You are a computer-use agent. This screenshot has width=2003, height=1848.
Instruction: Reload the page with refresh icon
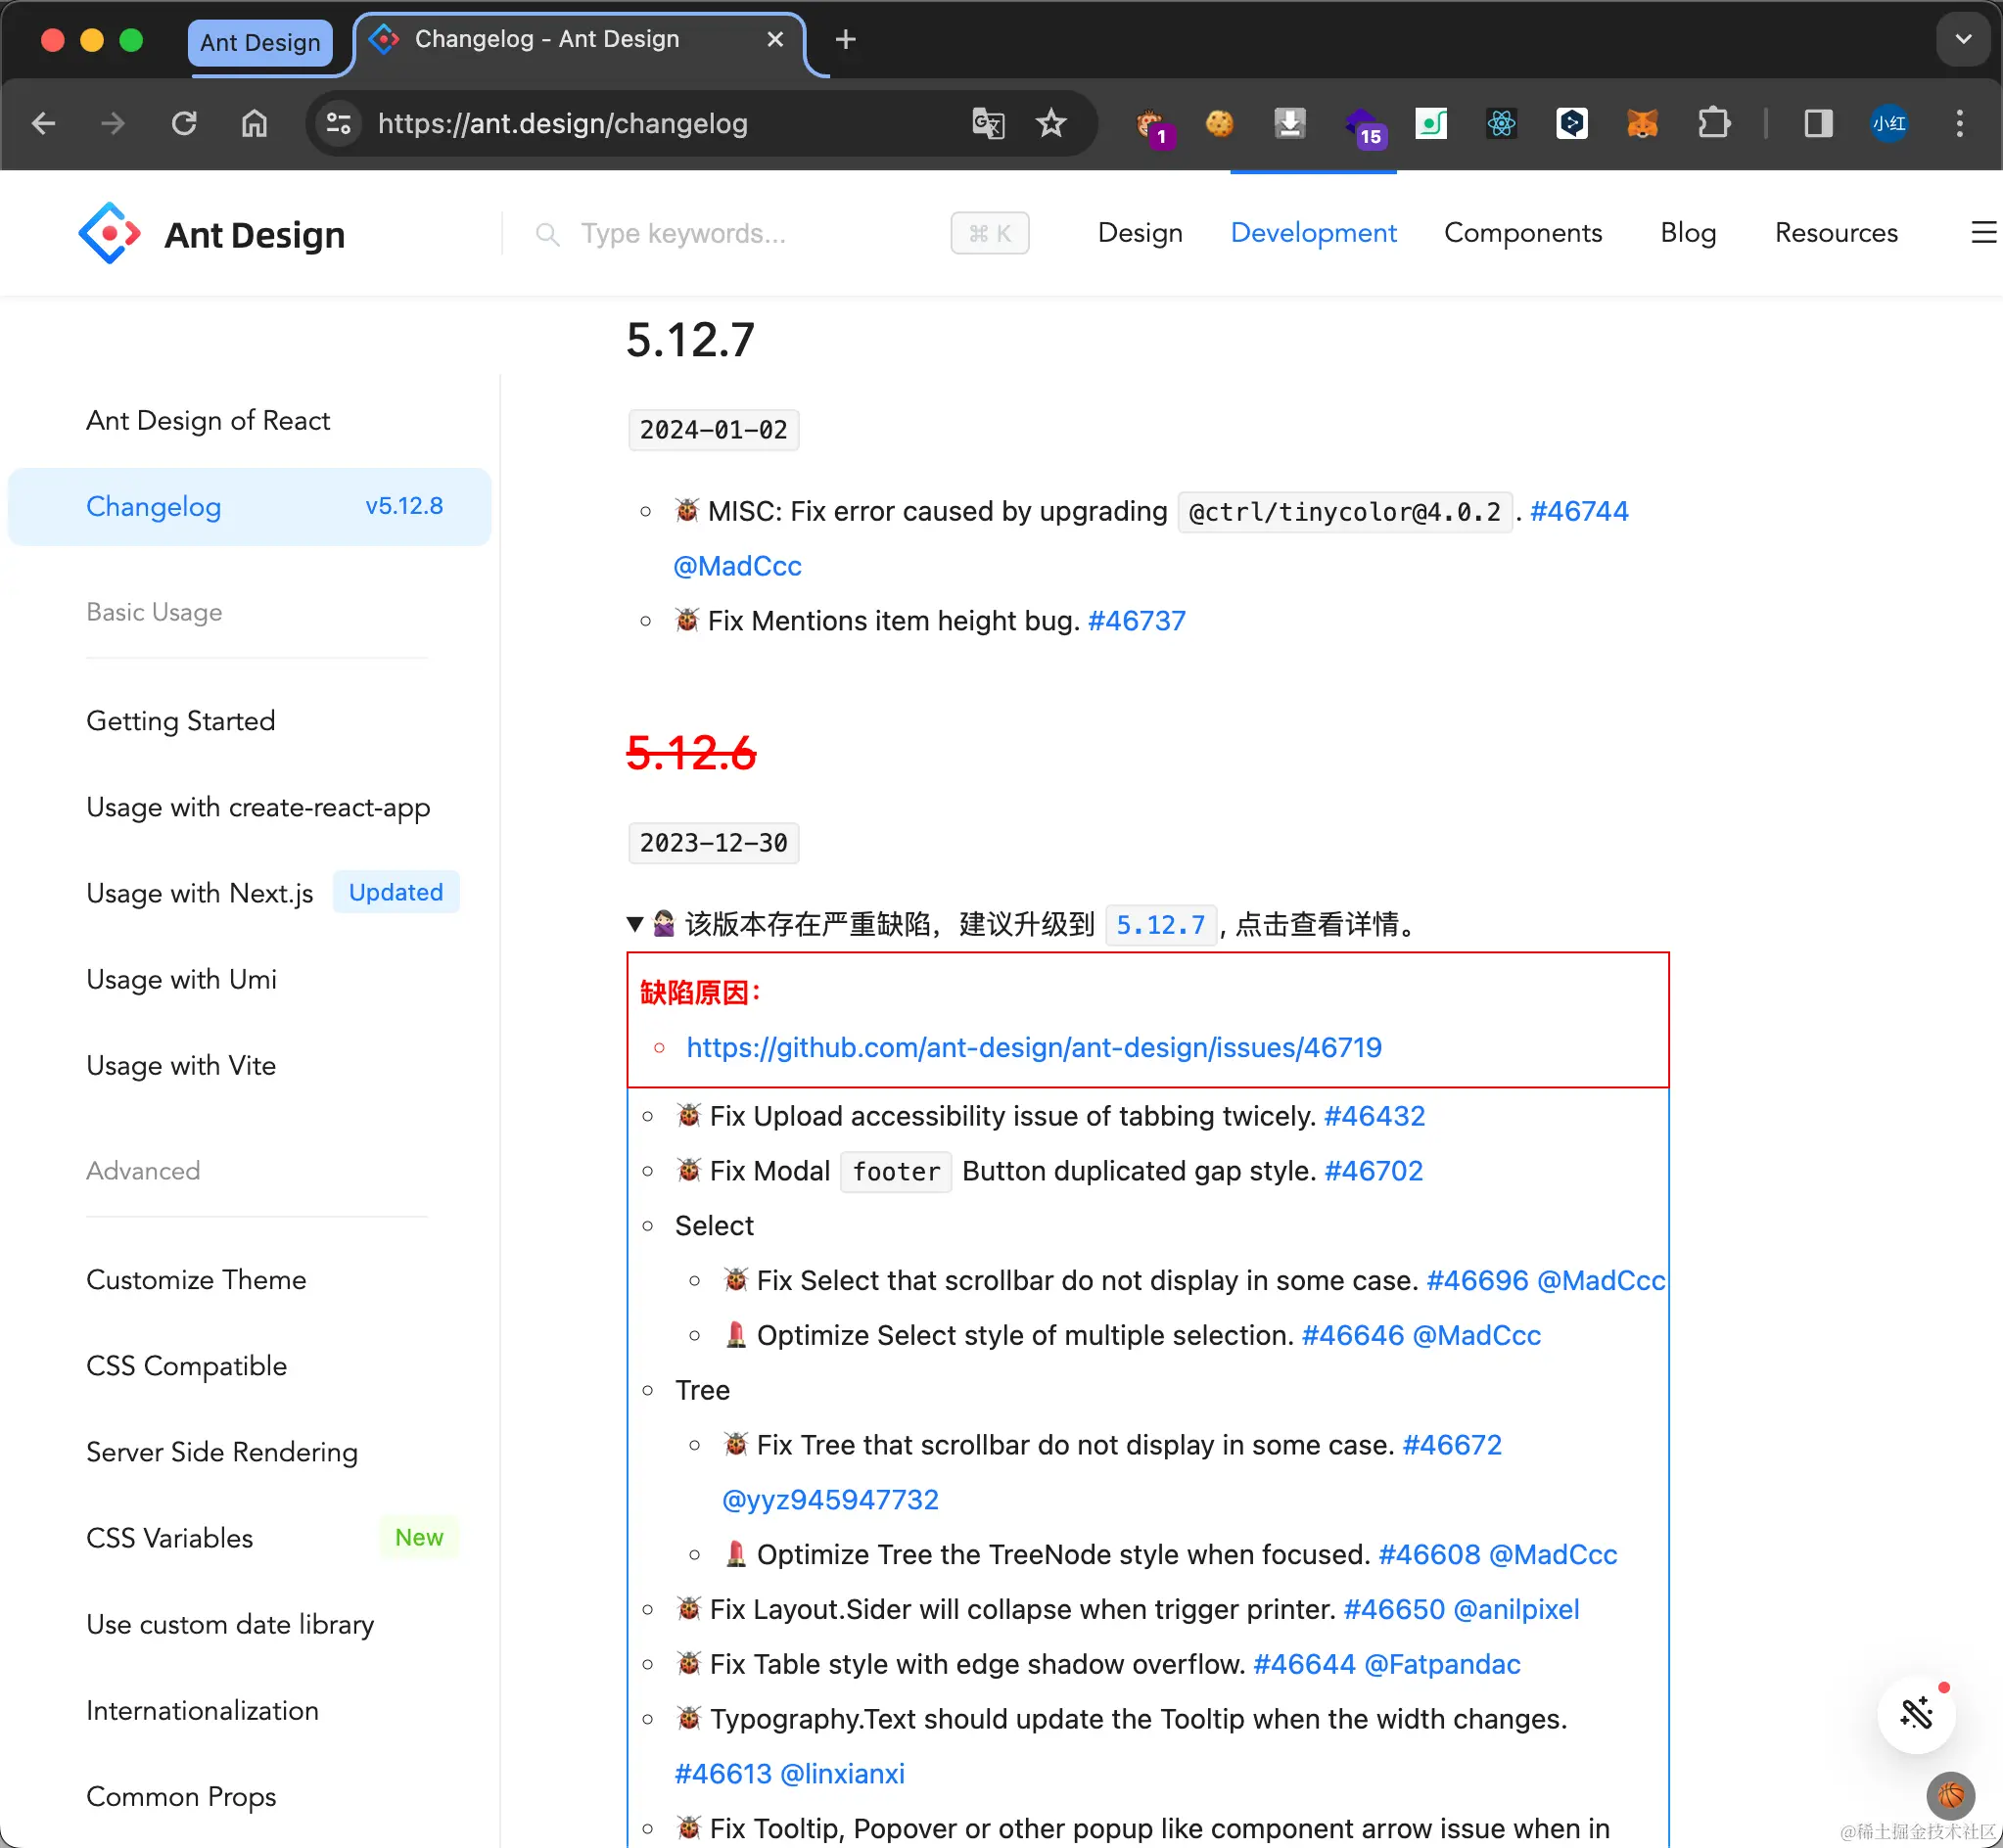tap(184, 123)
